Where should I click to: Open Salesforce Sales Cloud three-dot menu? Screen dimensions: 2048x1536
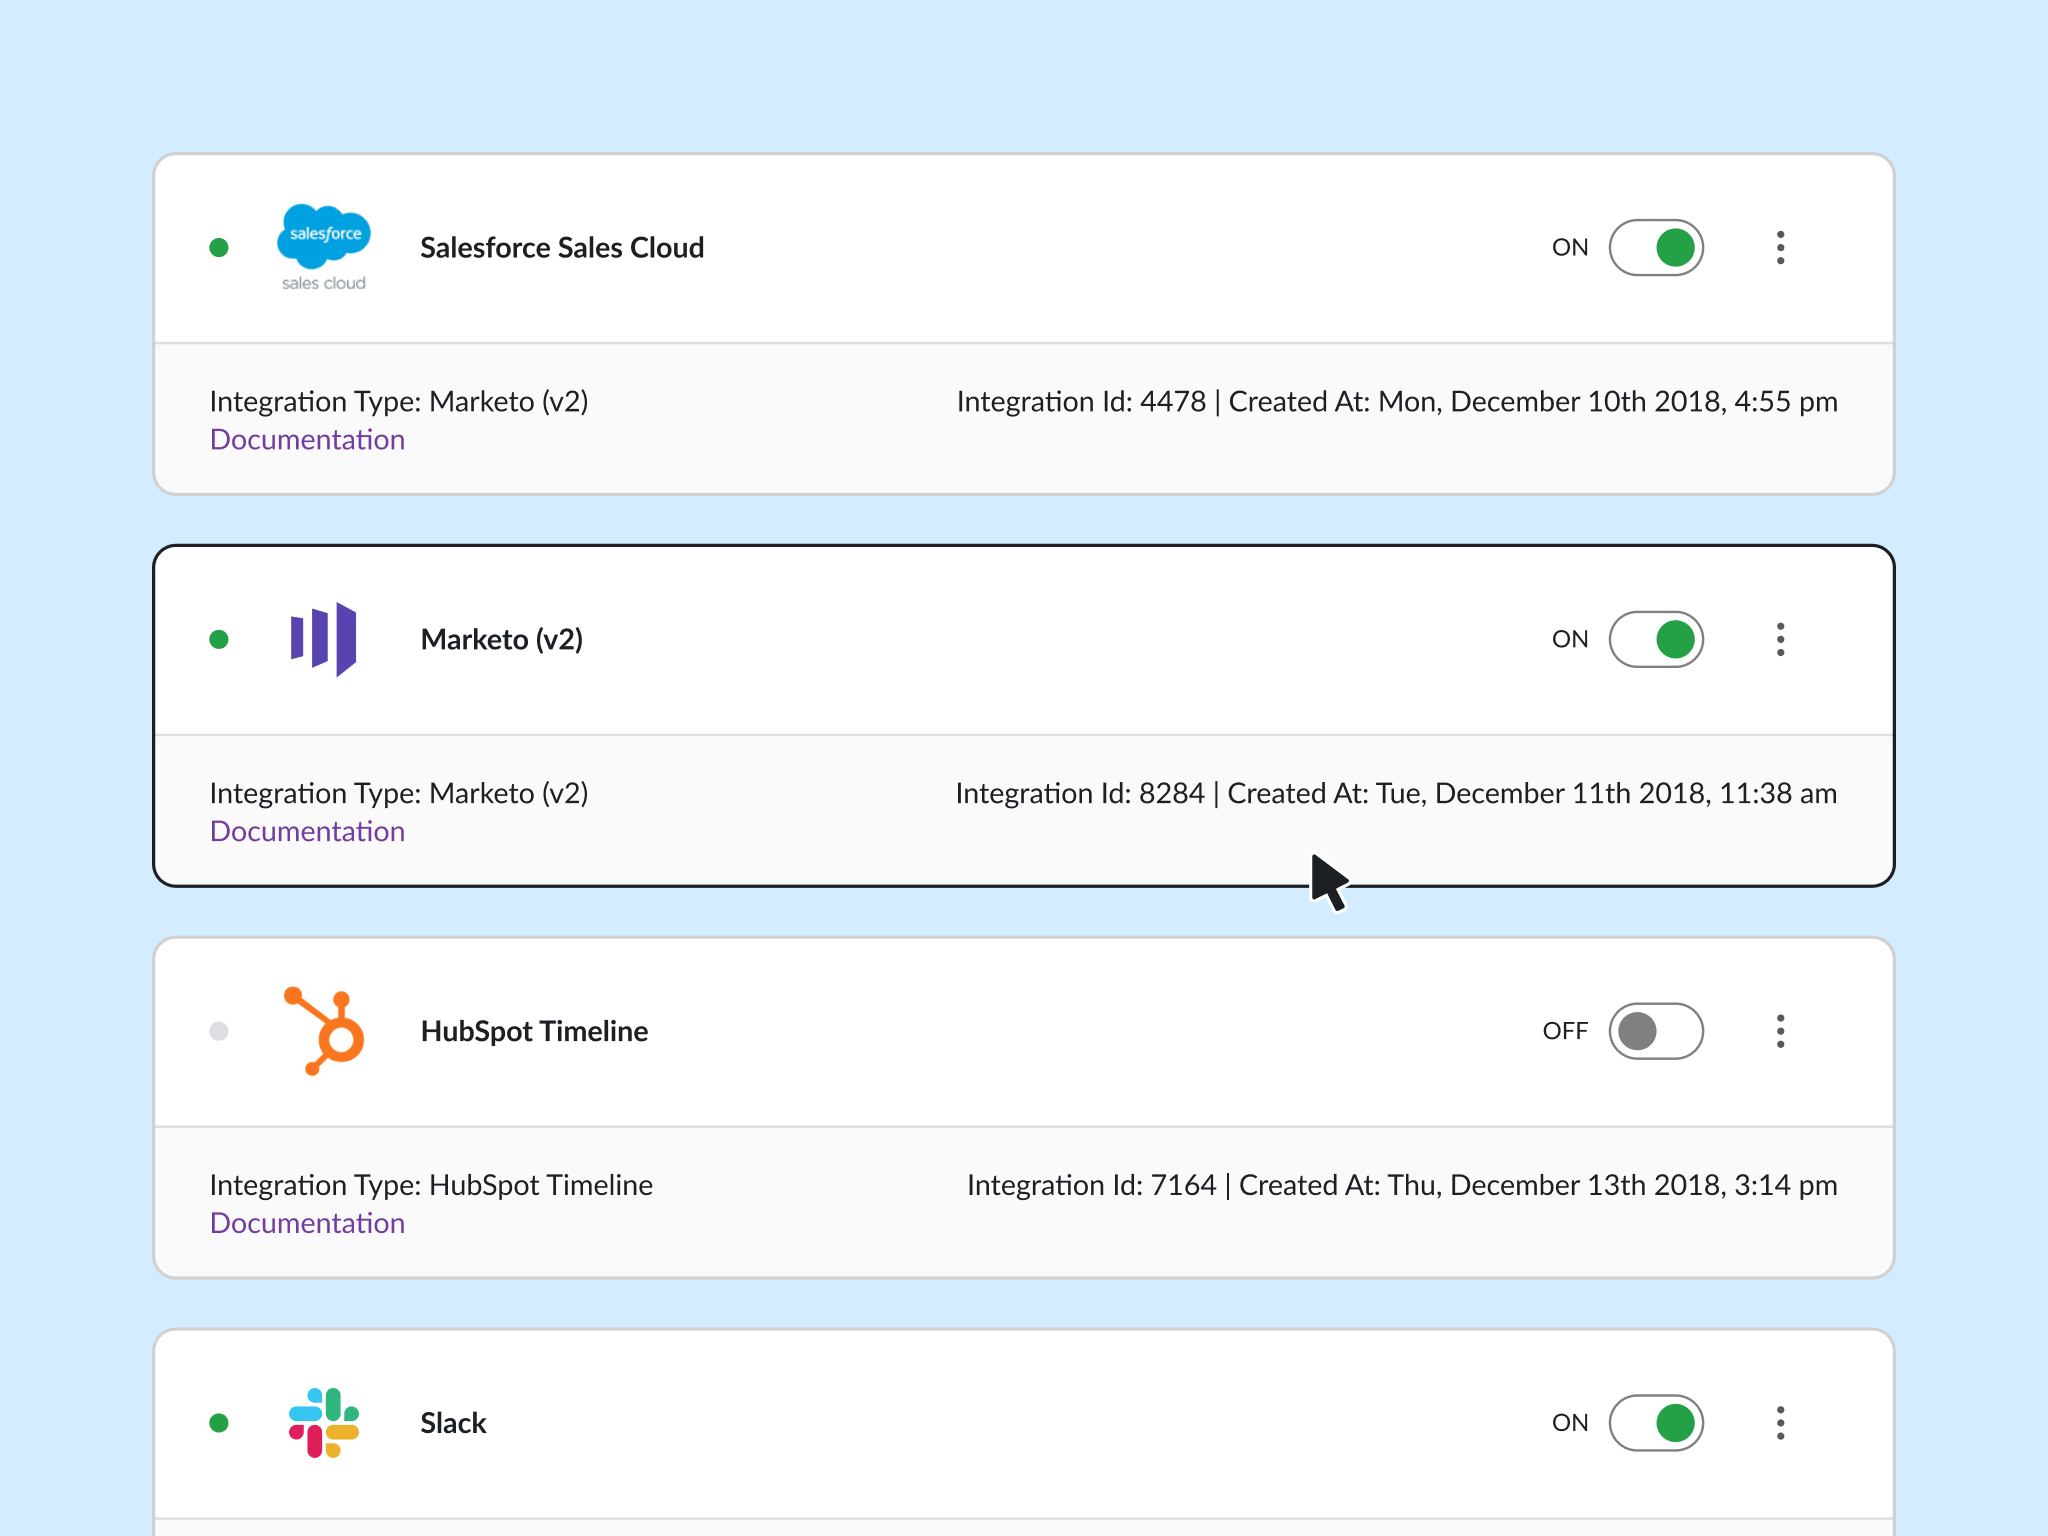(1780, 247)
